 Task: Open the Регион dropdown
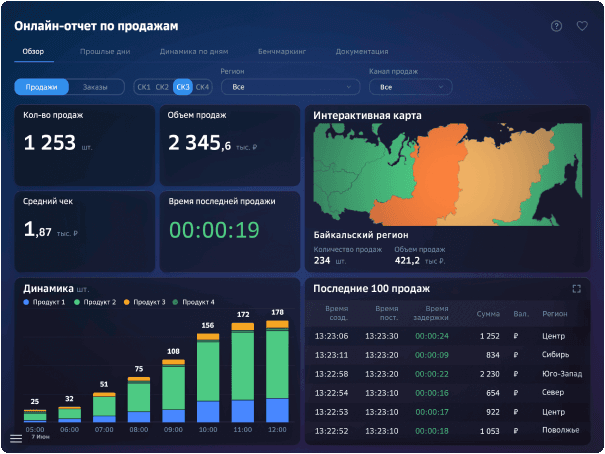pyautogui.click(x=291, y=87)
